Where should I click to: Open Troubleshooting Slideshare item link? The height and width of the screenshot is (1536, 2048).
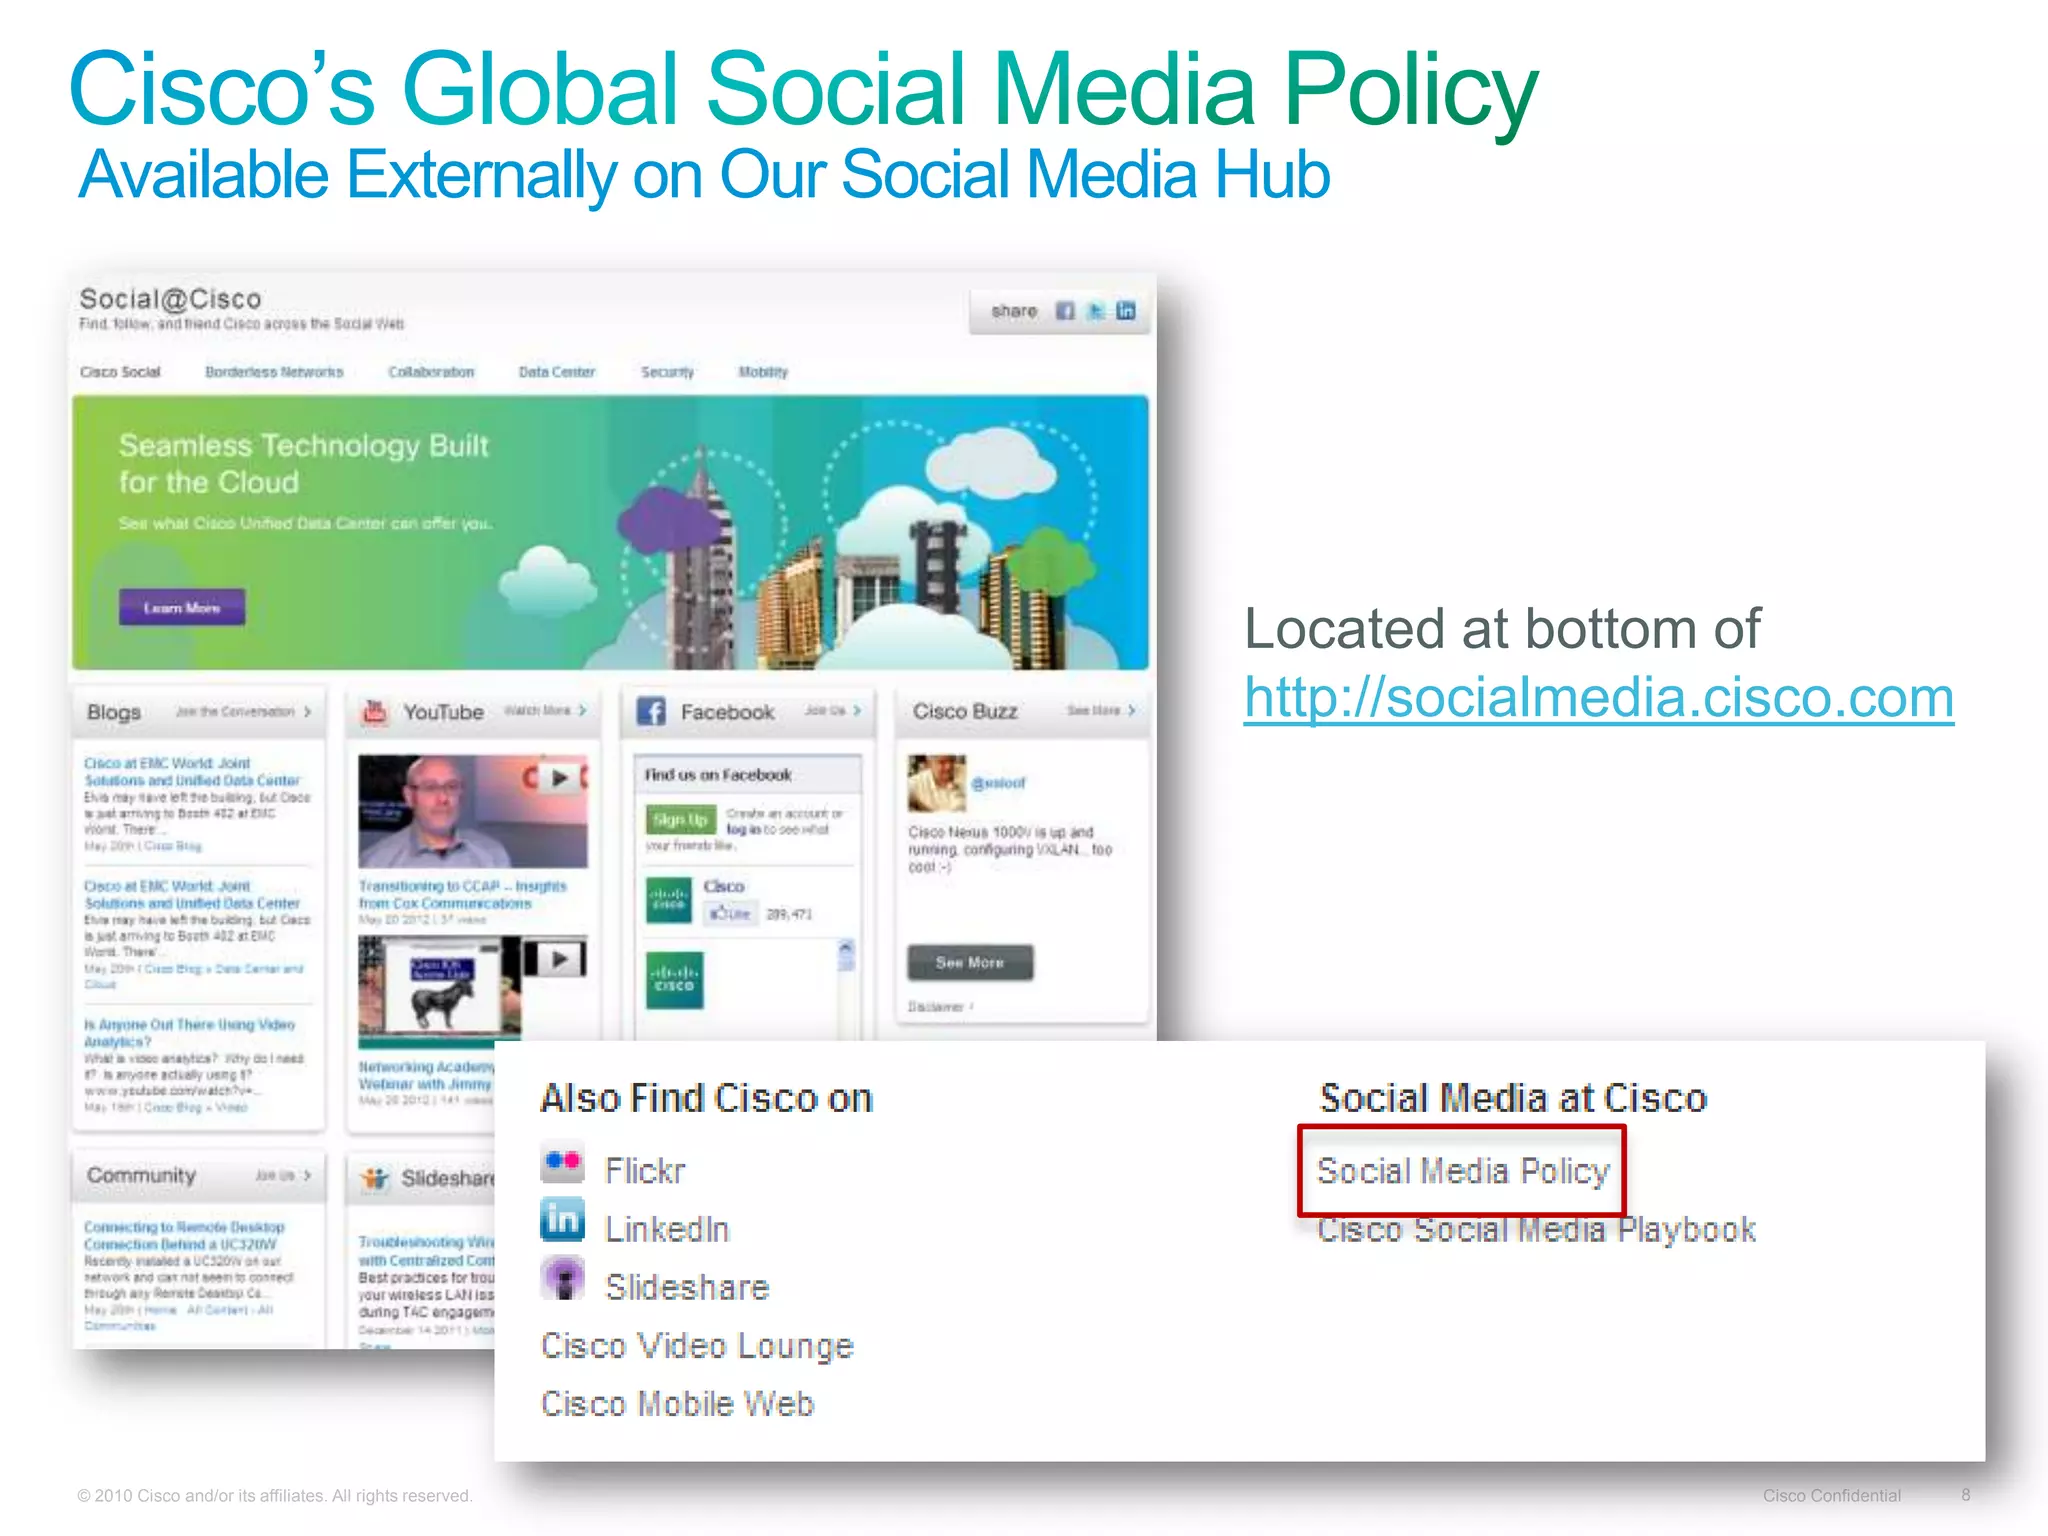pos(427,1251)
